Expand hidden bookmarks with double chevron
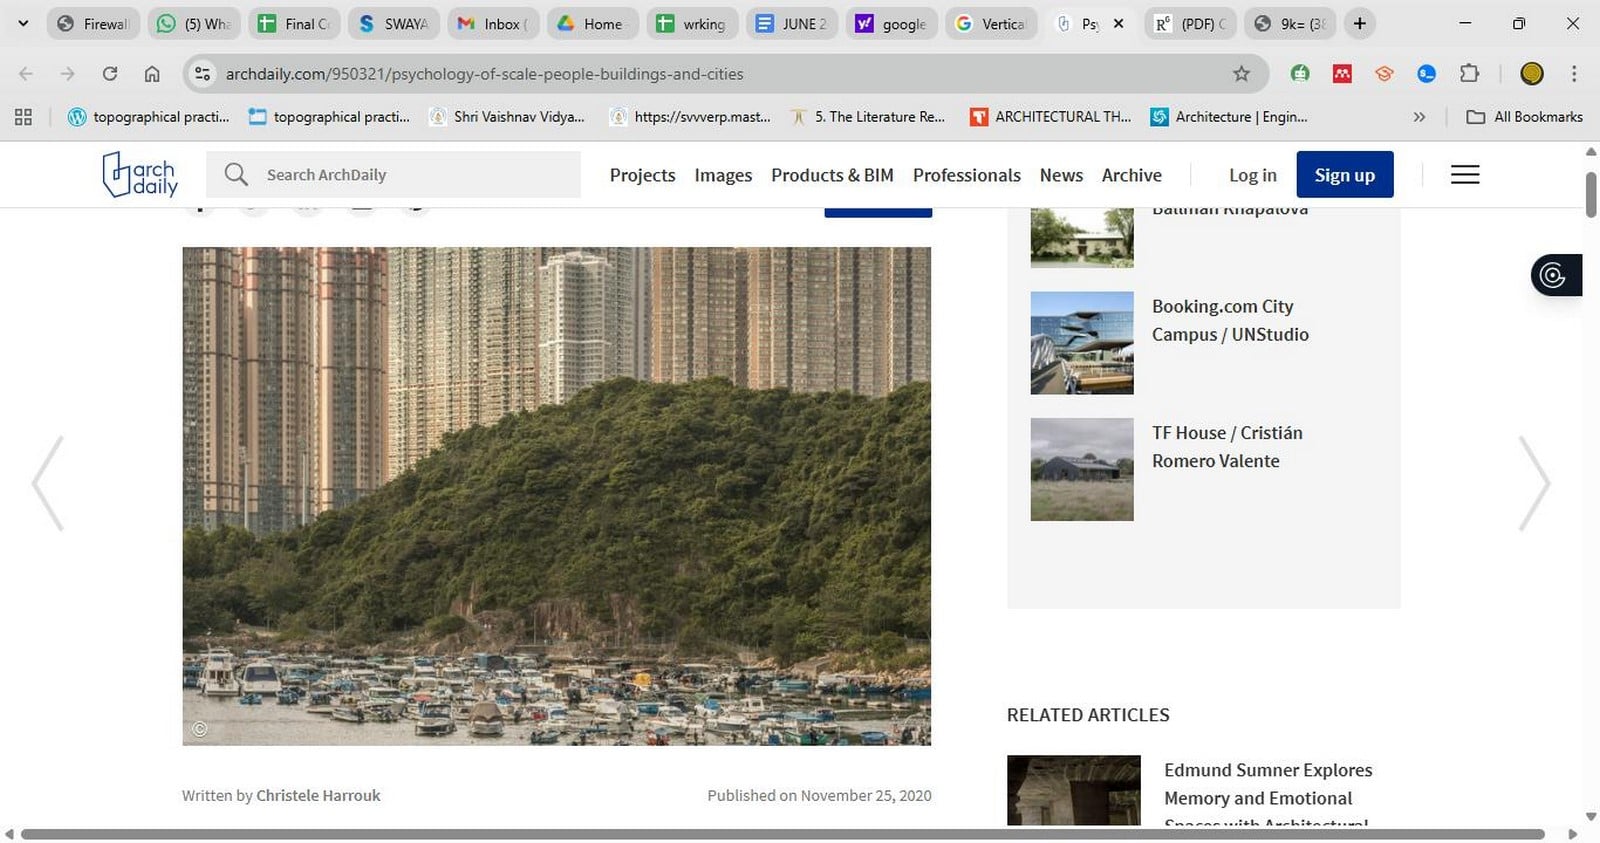This screenshot has height=843, width=1600. pyautogui.click(x=1419, y=117)
